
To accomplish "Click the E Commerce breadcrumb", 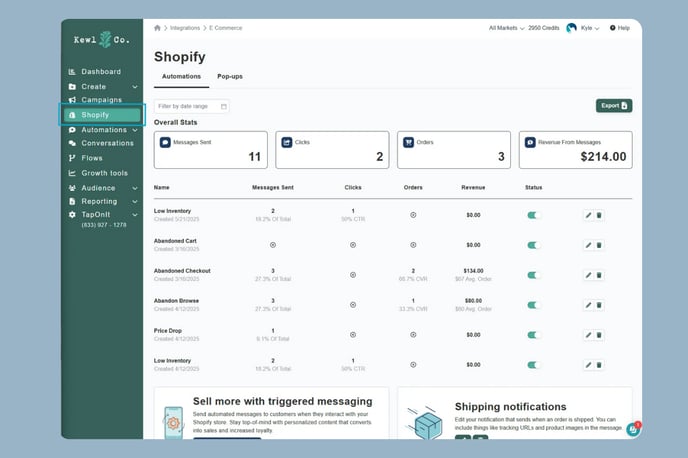I will [226, 28].
